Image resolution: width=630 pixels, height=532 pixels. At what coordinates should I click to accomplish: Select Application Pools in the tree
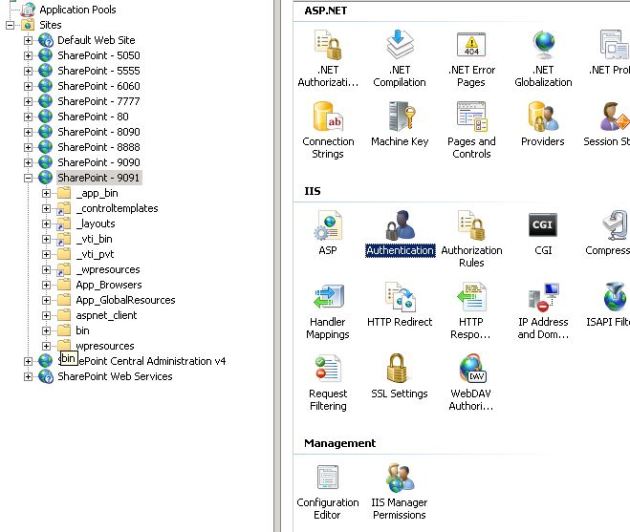point(78,10)
